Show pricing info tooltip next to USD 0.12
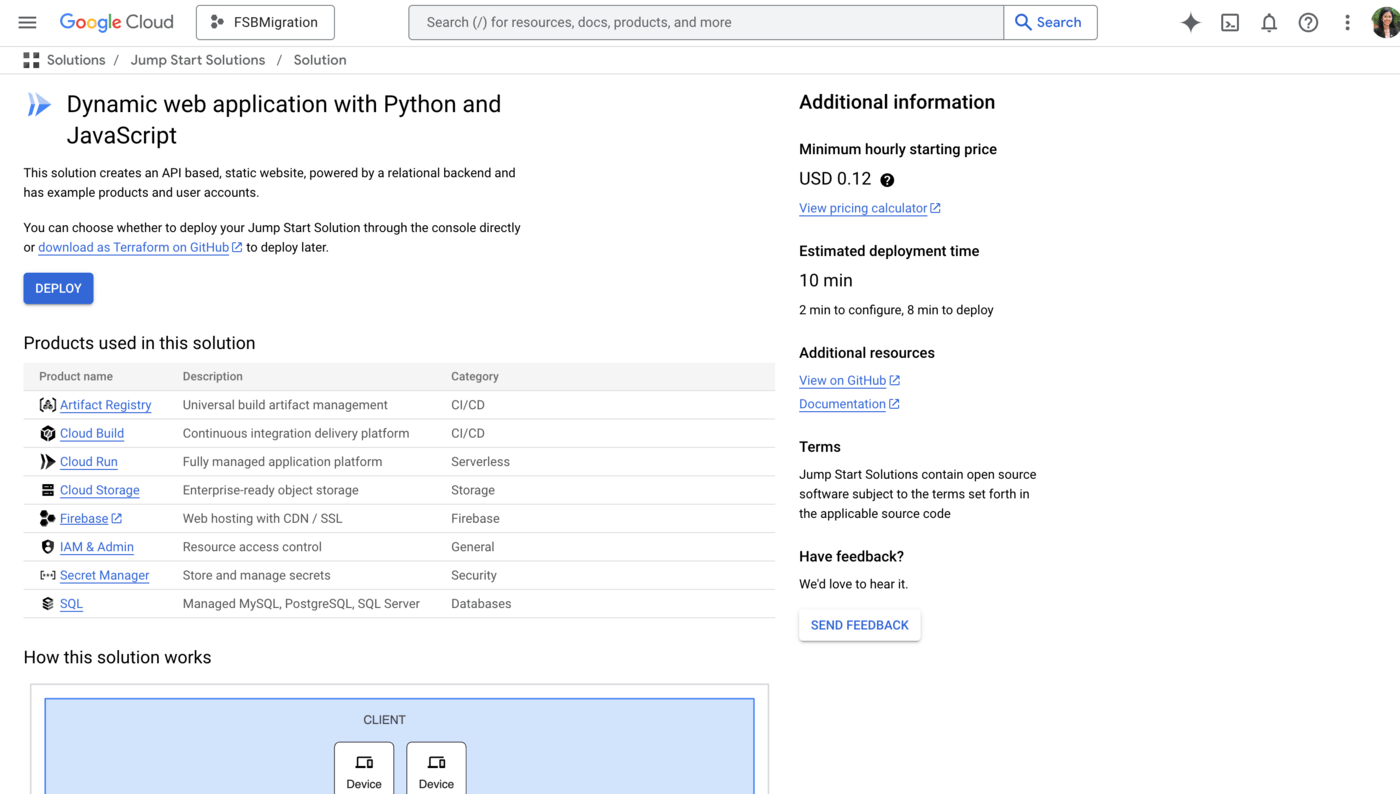 coord(887,180)
